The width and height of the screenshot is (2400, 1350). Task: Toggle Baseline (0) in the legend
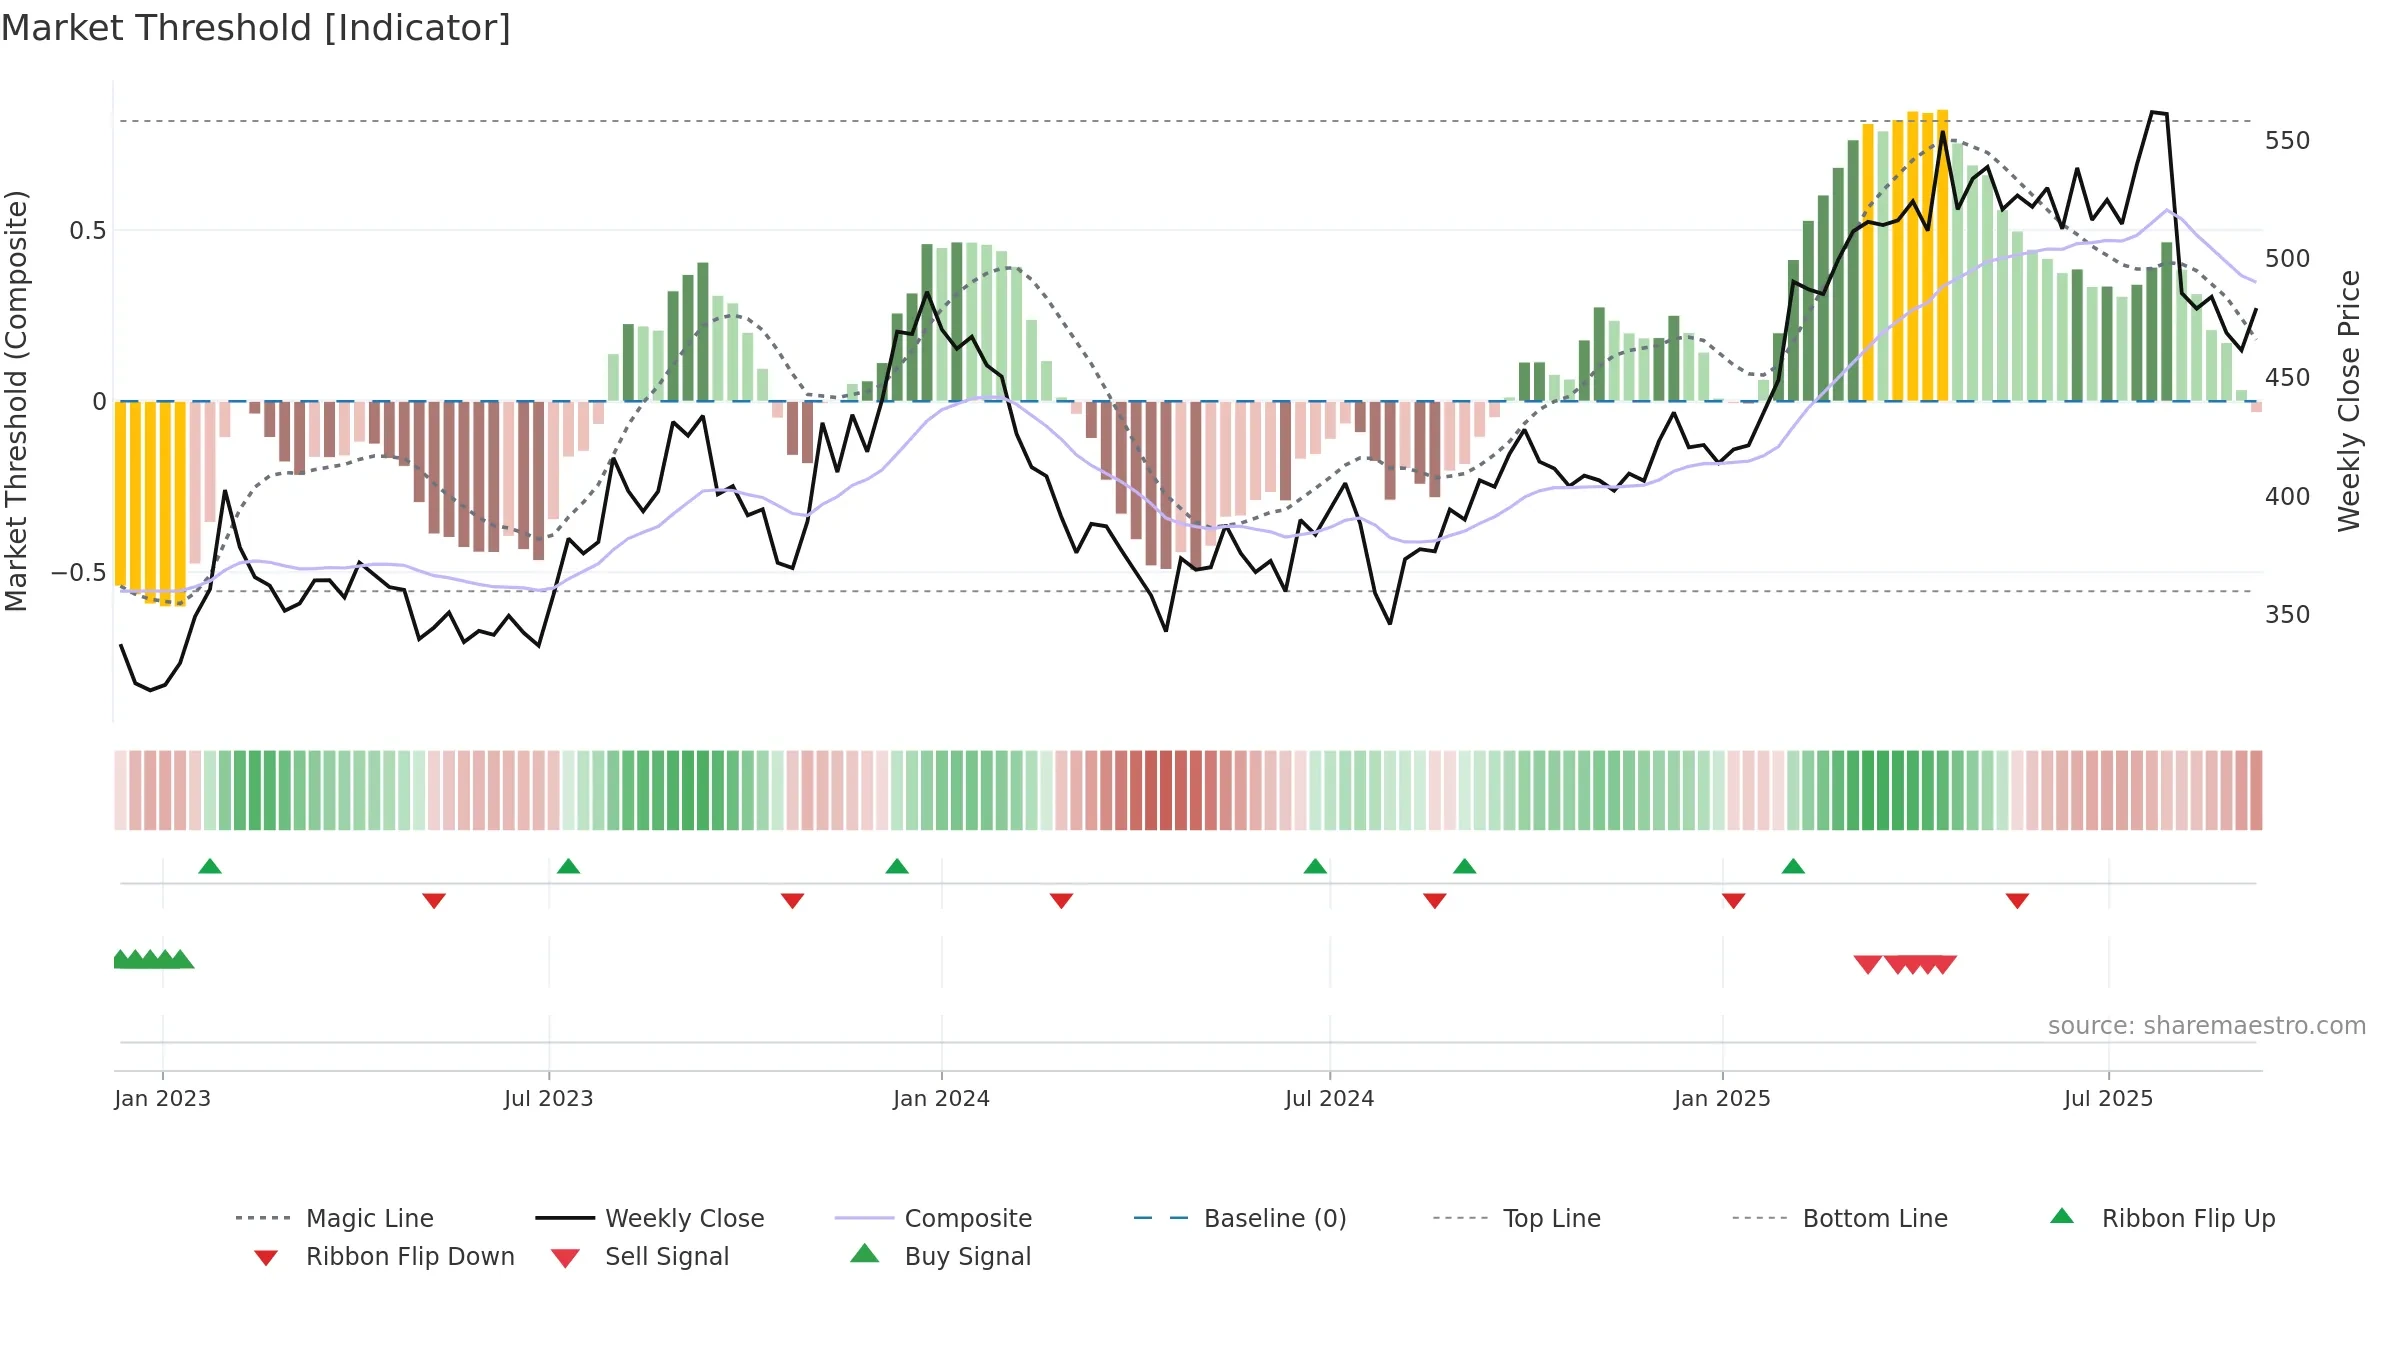(1240, 1218)
